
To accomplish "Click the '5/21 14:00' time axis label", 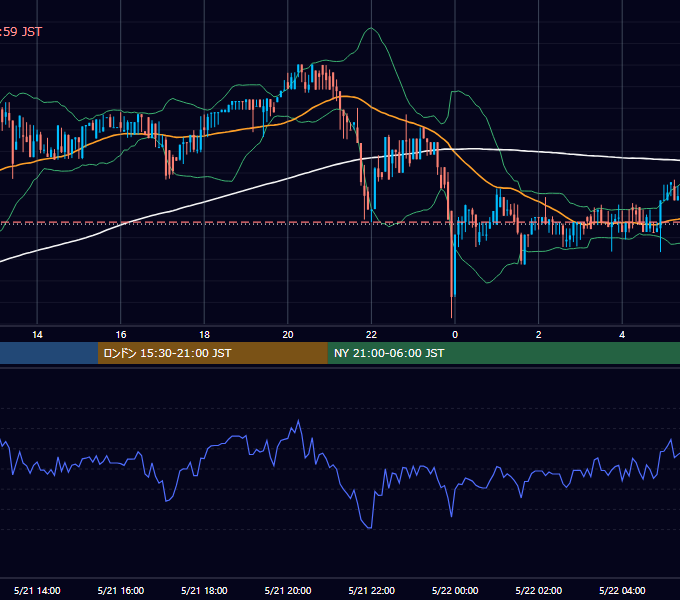I will tap(37, 590).
